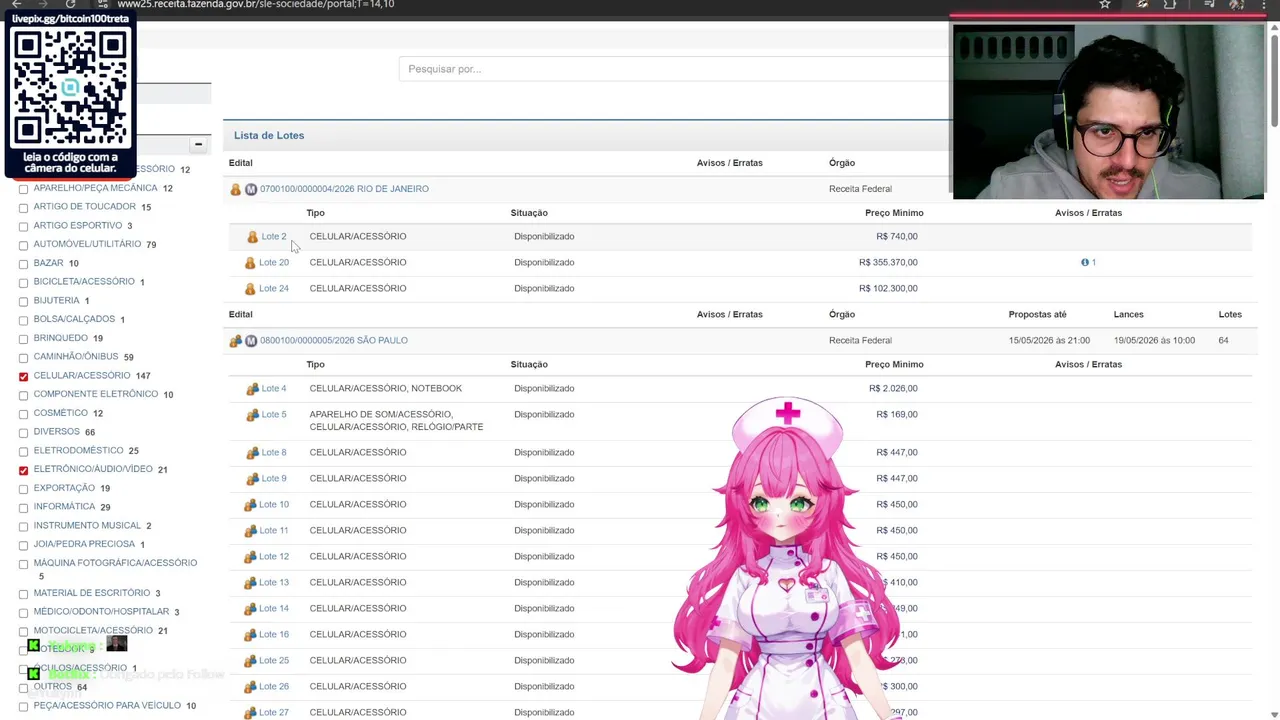Click the person icon beside Lote 2
Image resolution: width=1280 pixels, height=720 pixels.
coord(252,237)
